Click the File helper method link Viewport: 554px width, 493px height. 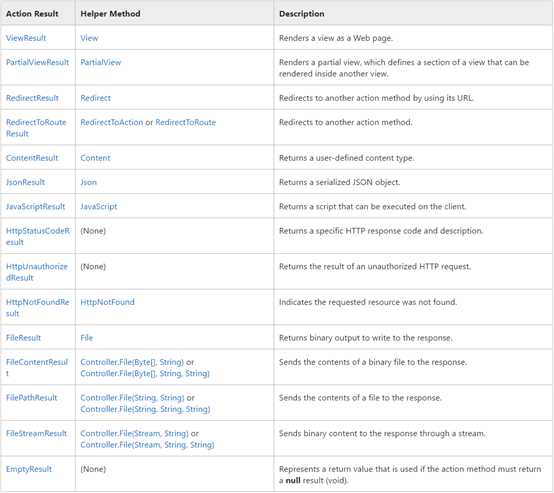tap(87, 338)
